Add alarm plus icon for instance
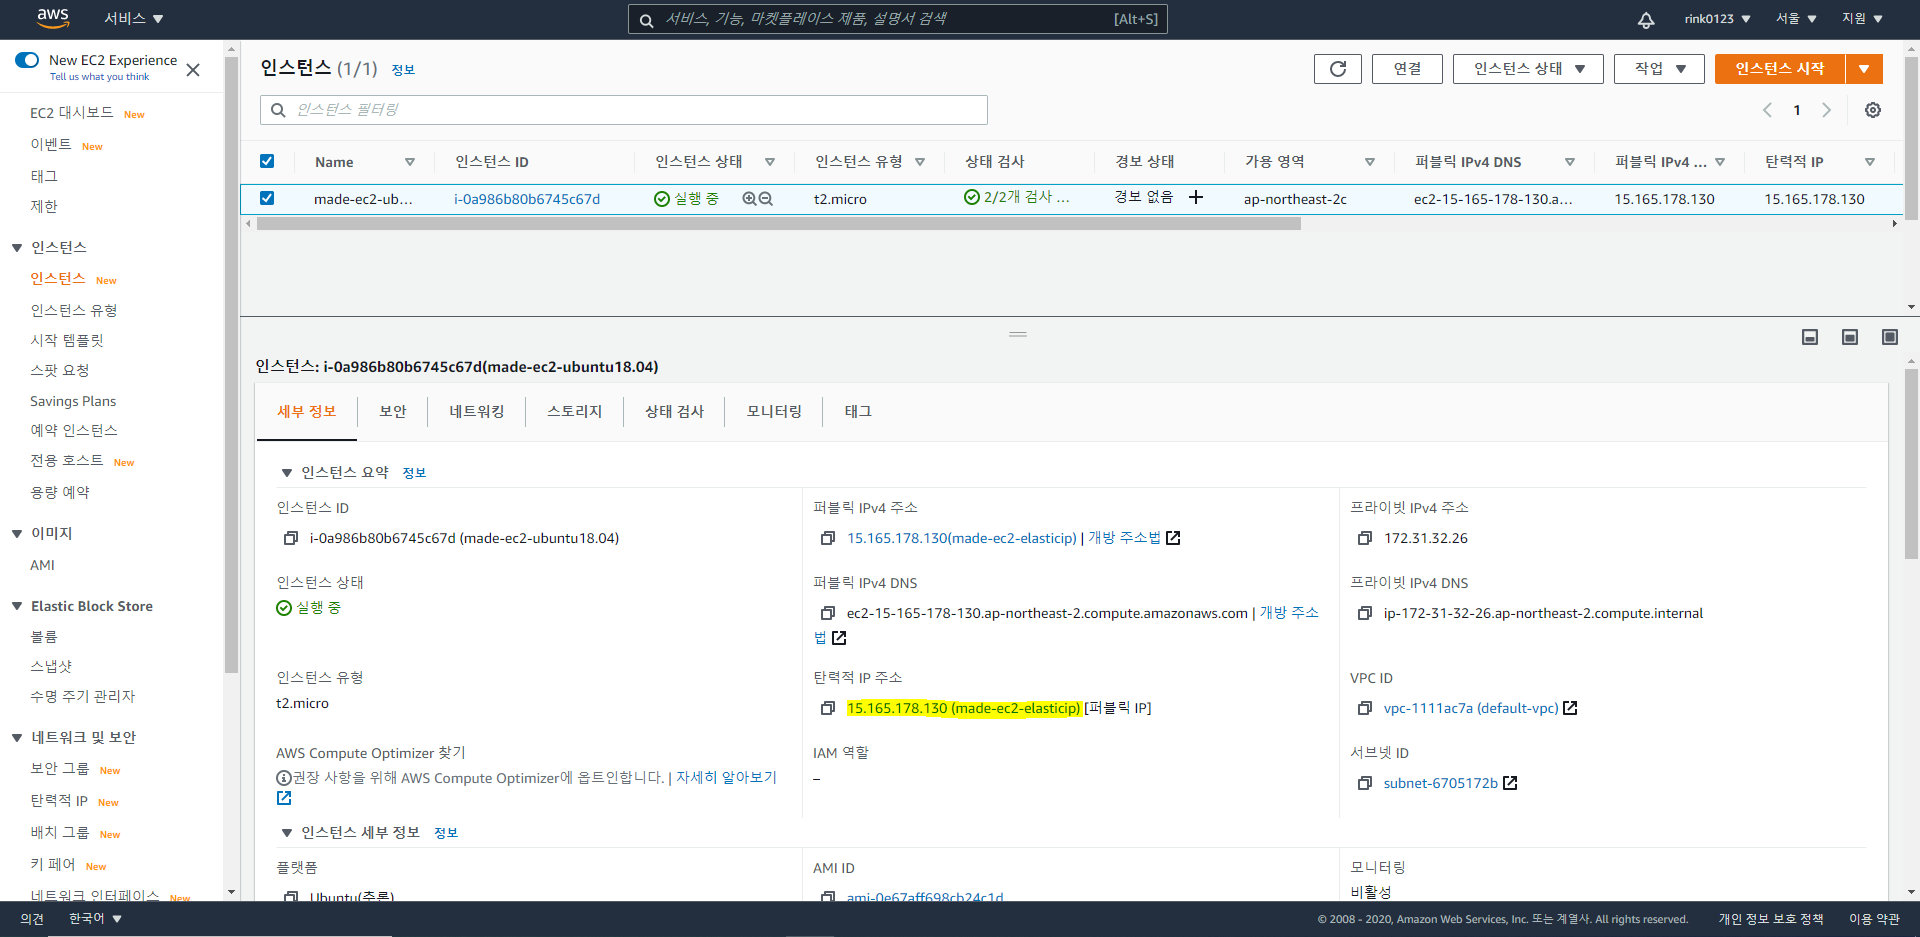The width and height of the screenshot is (1920, 937). coord(1196,197)
